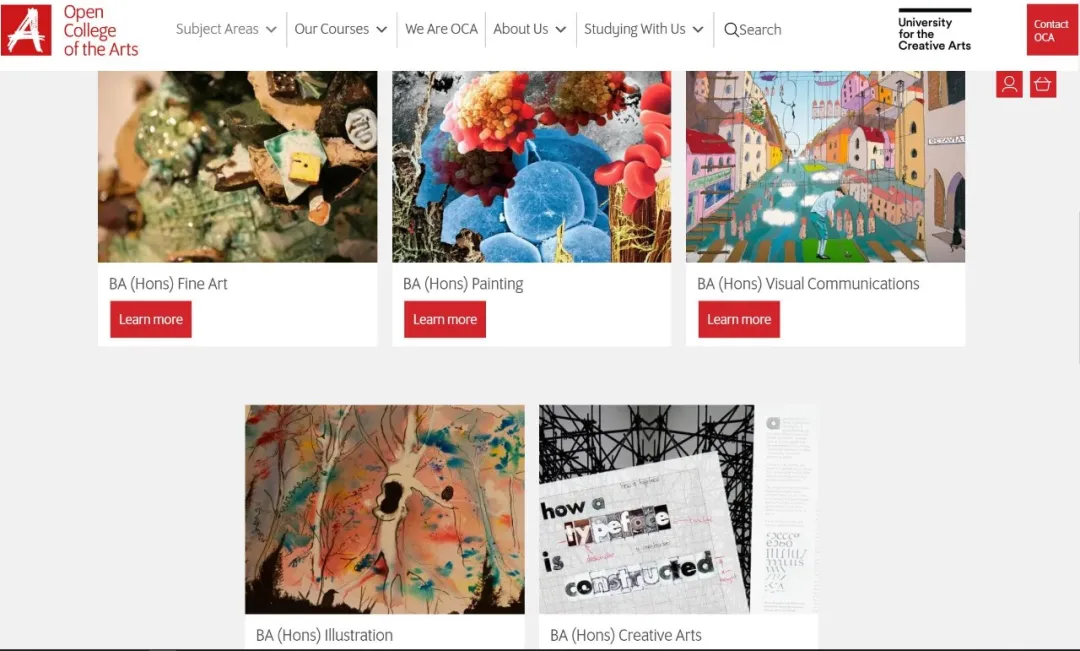1080x651 pixels.
Task: Click the Open College of the Arts logo
Action: 70,30
